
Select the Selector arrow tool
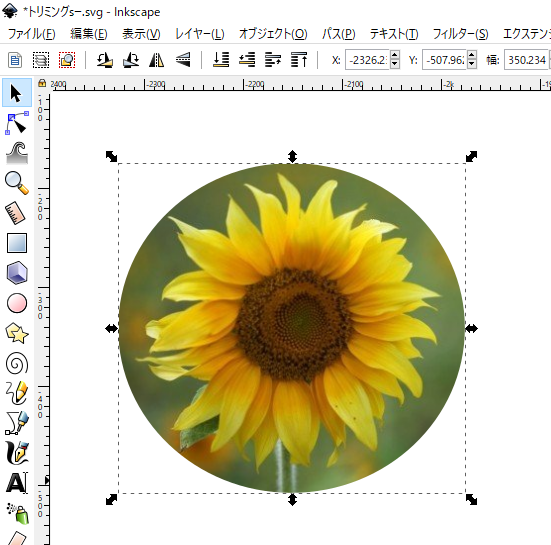[x=17, y=93]
